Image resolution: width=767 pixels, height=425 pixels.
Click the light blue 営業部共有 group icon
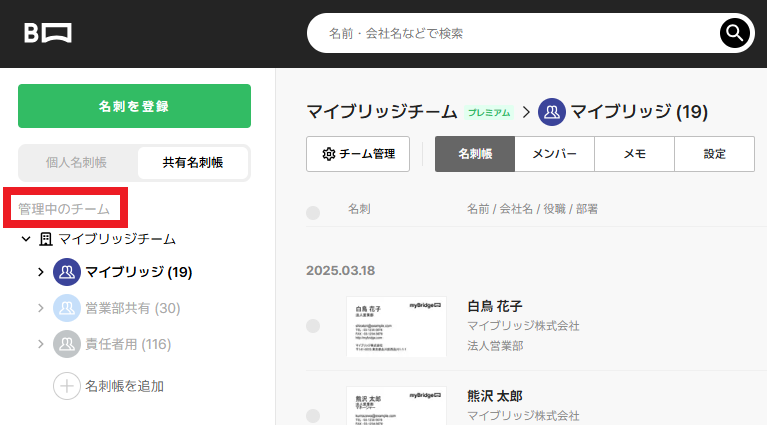[x=67, y=308]
